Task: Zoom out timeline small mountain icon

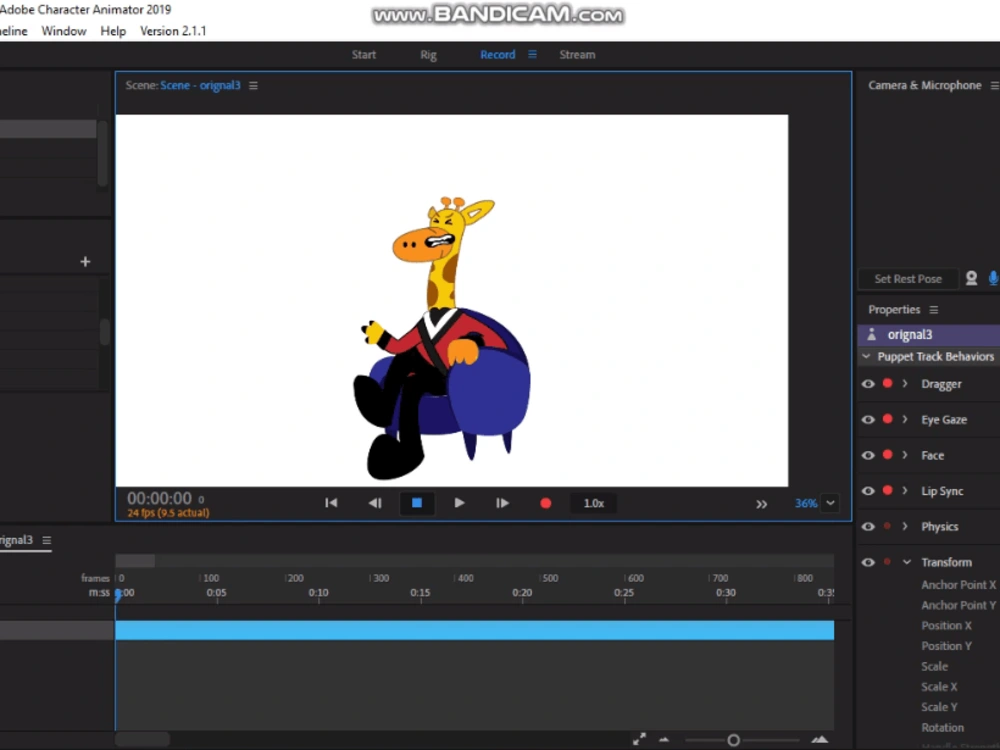Action: point(664,740)
